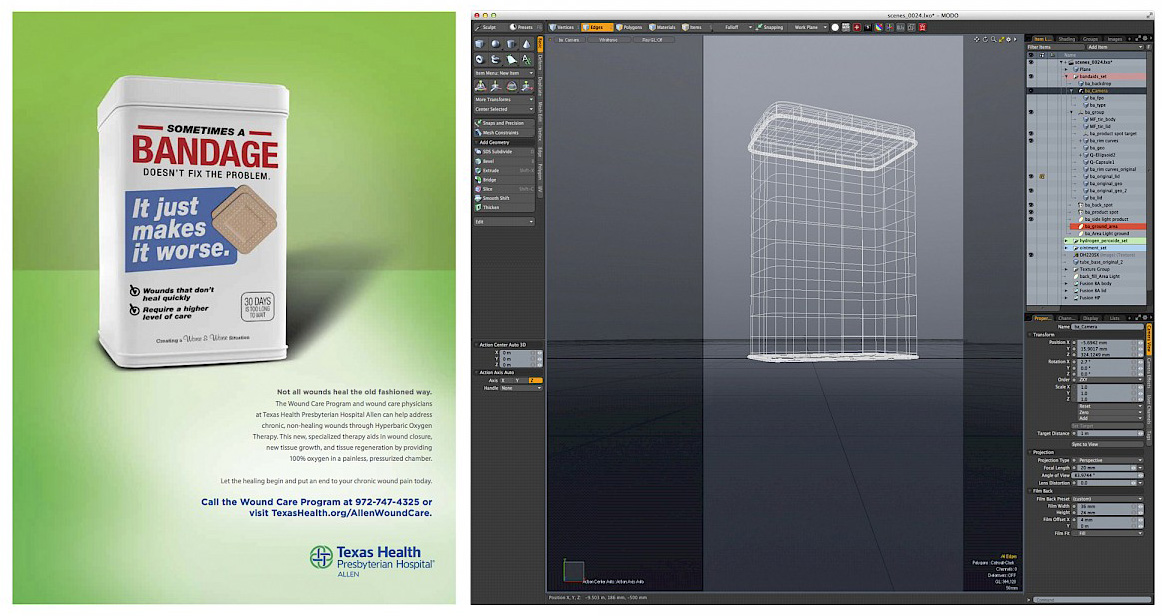Expand the ointment_set tree item

coord(1067,248)
